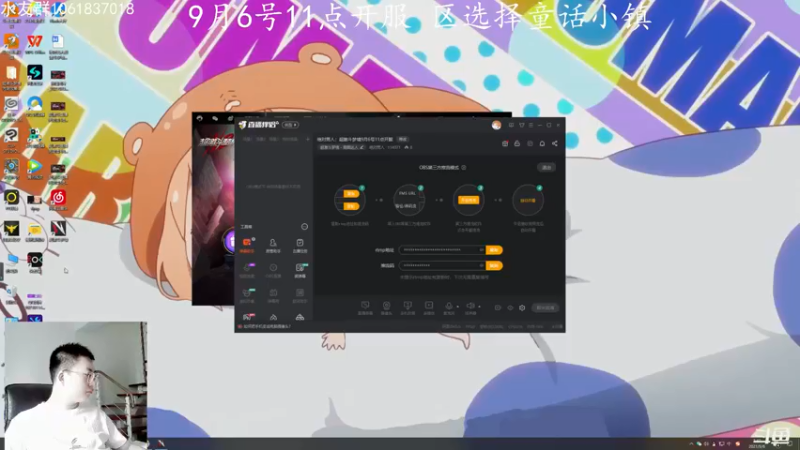Reveal the masked rtmp address with the eye icon
This screenshot has width=800, height=450.
point(481,250)
